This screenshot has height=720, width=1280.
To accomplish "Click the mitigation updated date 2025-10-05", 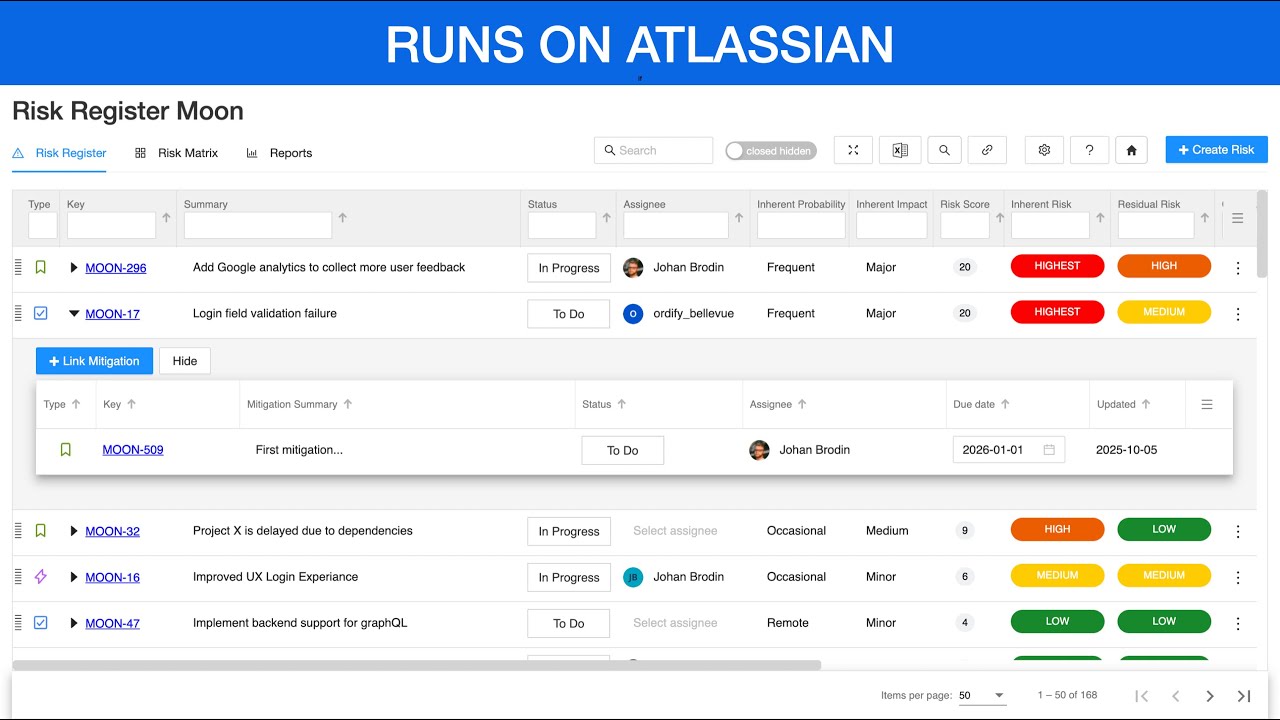I will [x=1127, y=450].
